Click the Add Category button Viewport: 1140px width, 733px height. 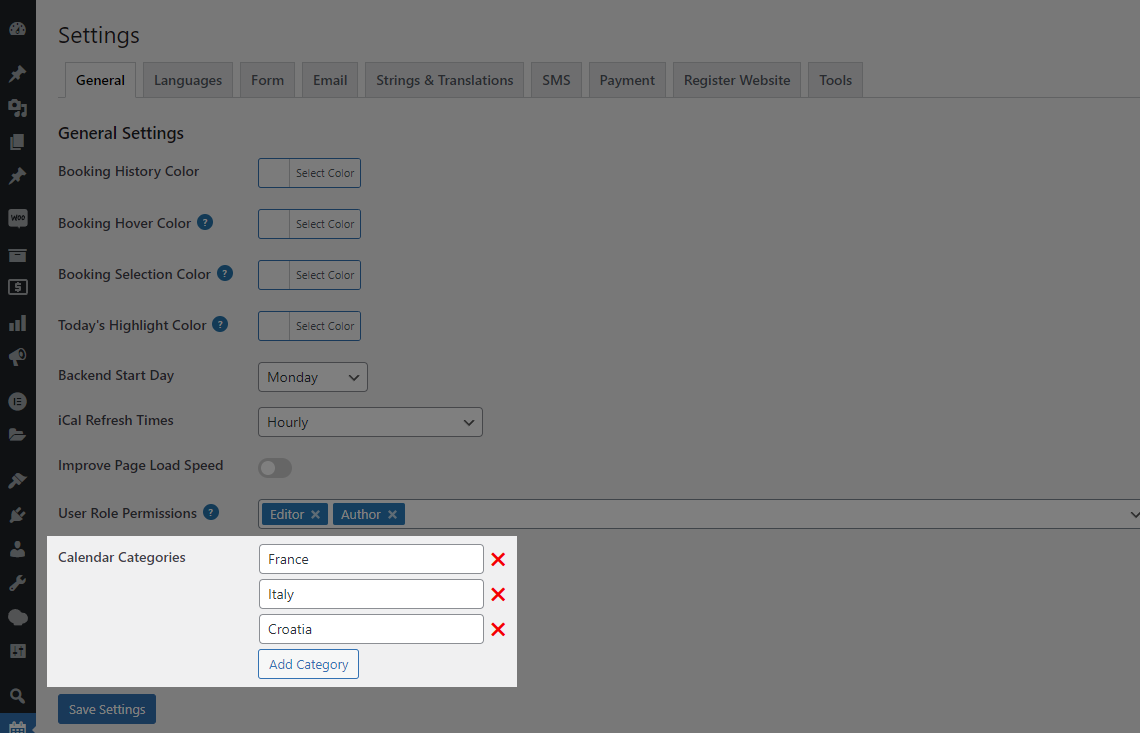point(308,663)
